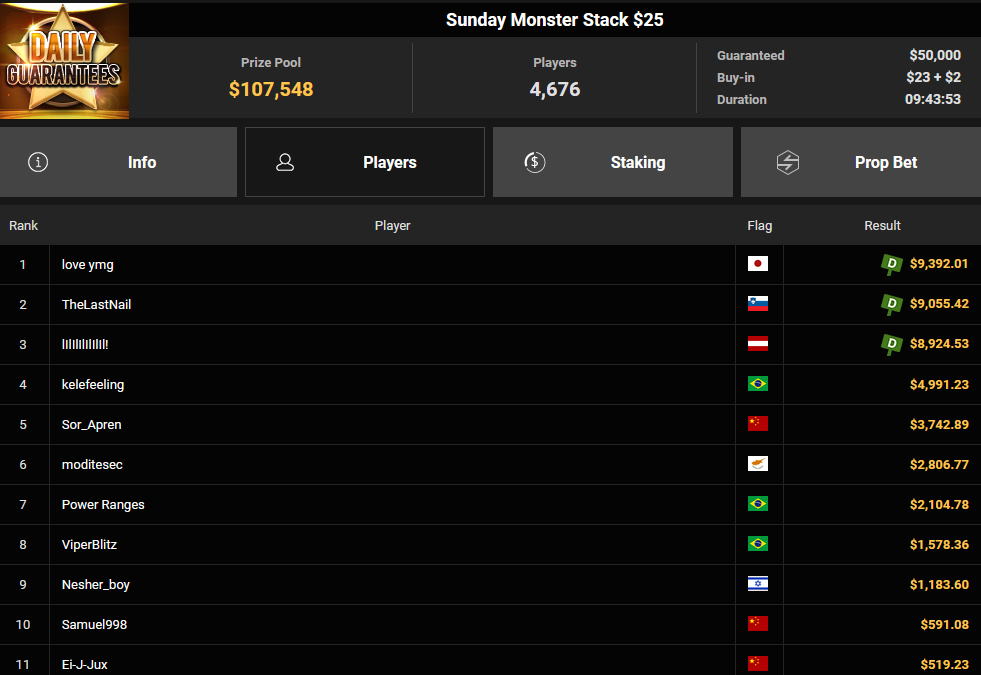Click the Slovenia flag for TheLastNail
The width and height of the screenshot is (981, 675).
pyautogui.click(x=758, y=304)
